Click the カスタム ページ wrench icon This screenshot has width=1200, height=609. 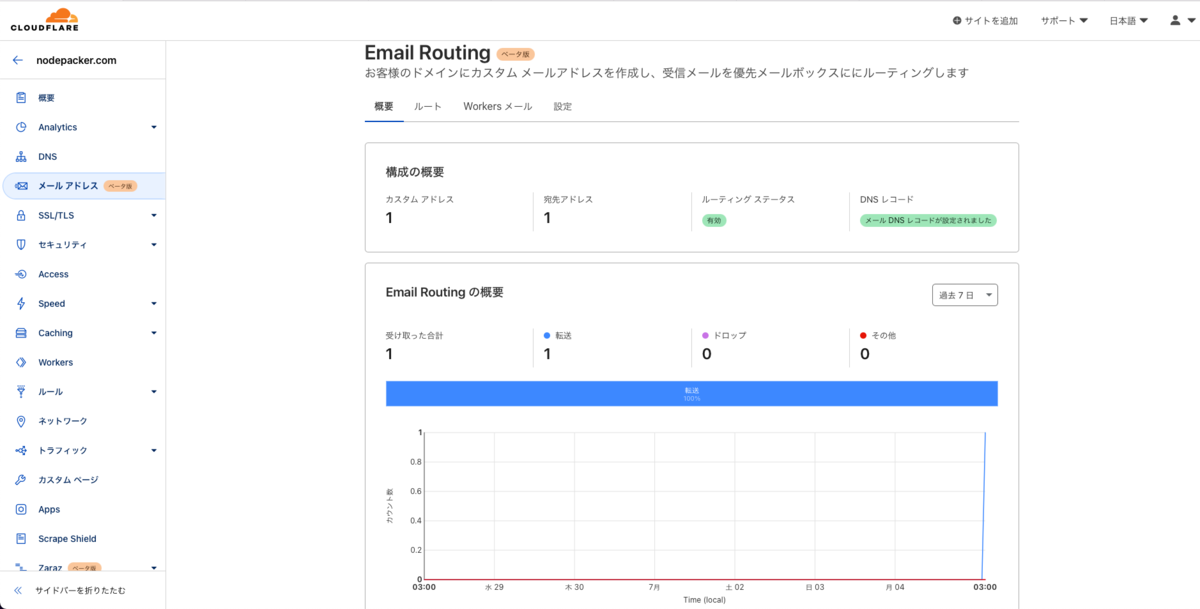[x=21, y=480]
